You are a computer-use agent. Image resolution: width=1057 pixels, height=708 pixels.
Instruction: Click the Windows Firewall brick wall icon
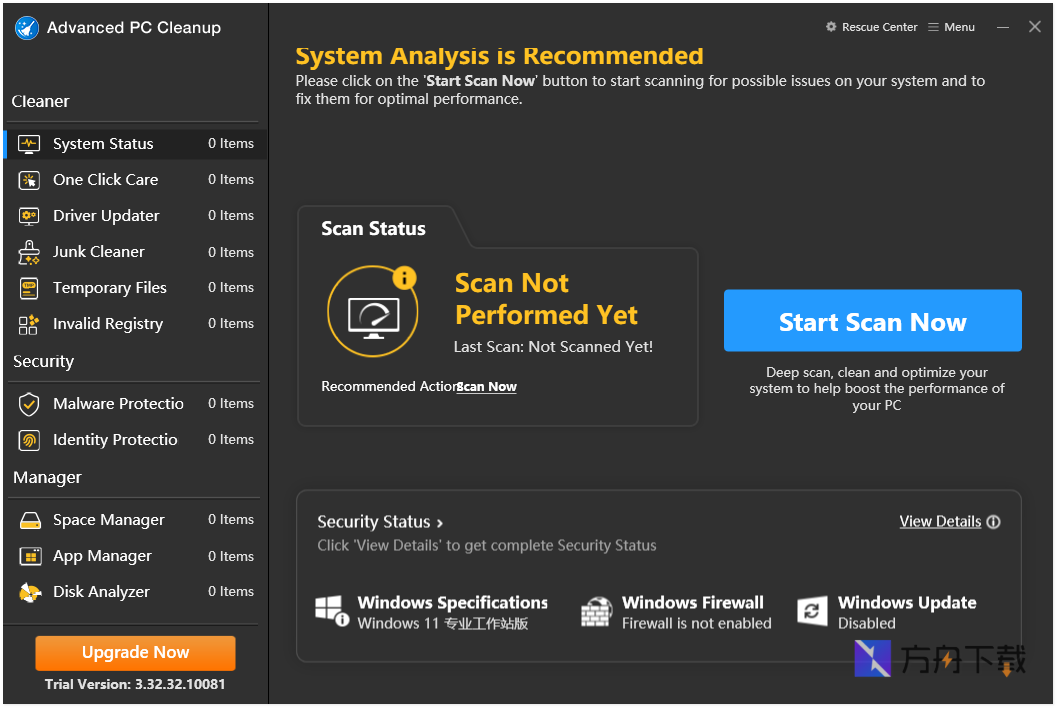click(x=596, y=612)
